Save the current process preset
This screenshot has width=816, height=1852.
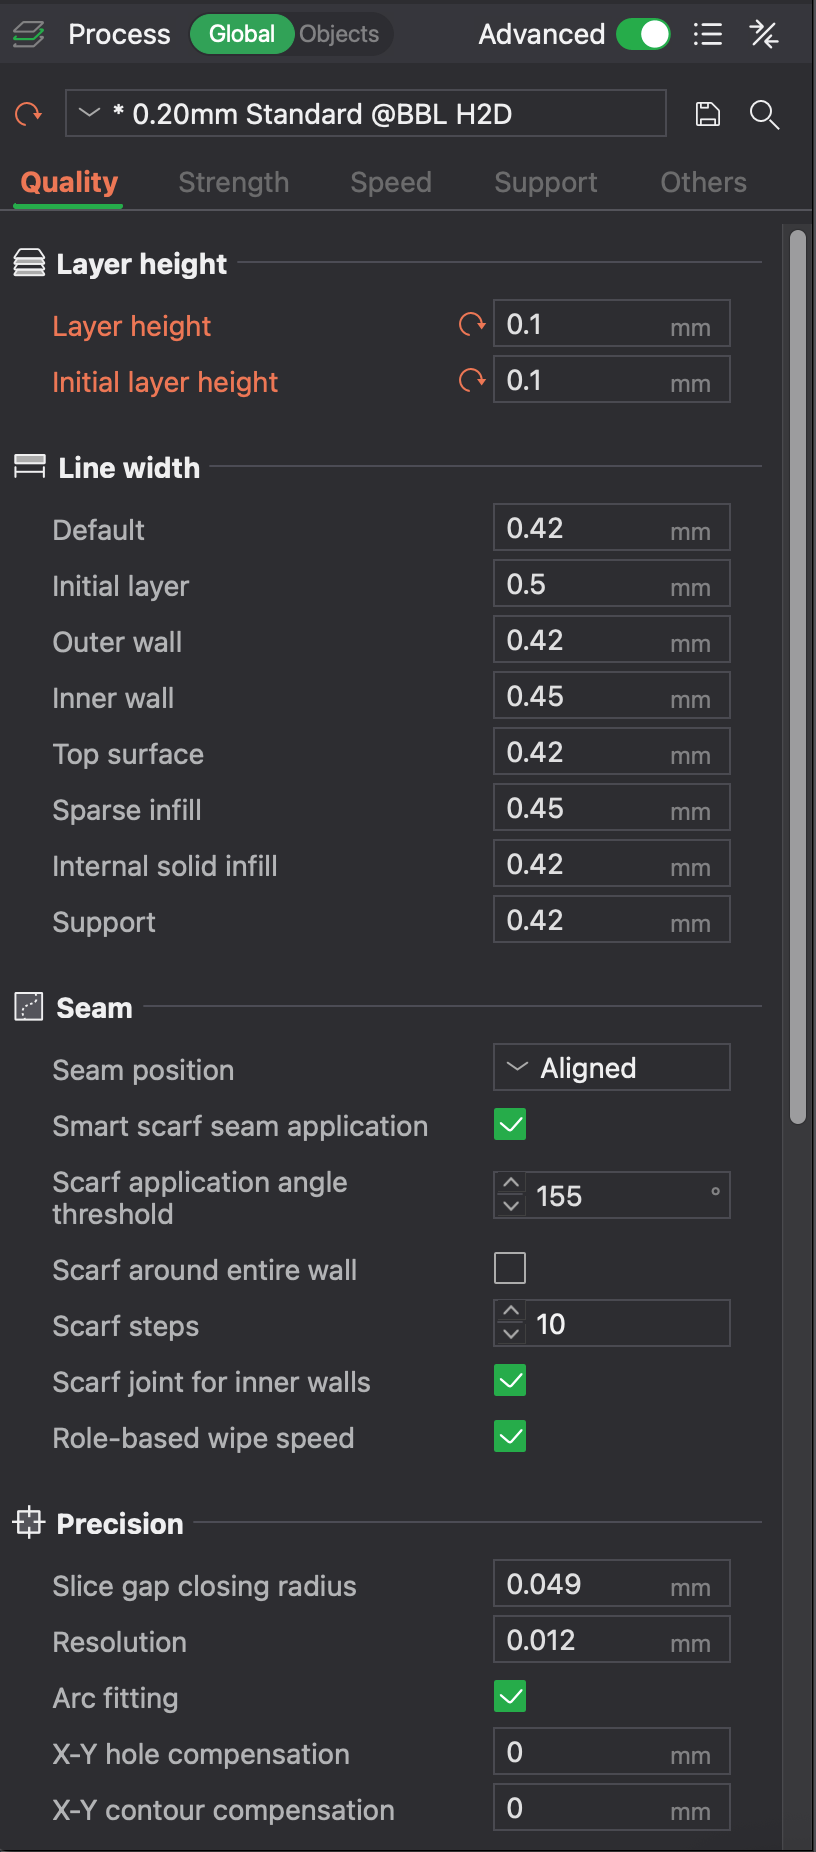[707, 114]
